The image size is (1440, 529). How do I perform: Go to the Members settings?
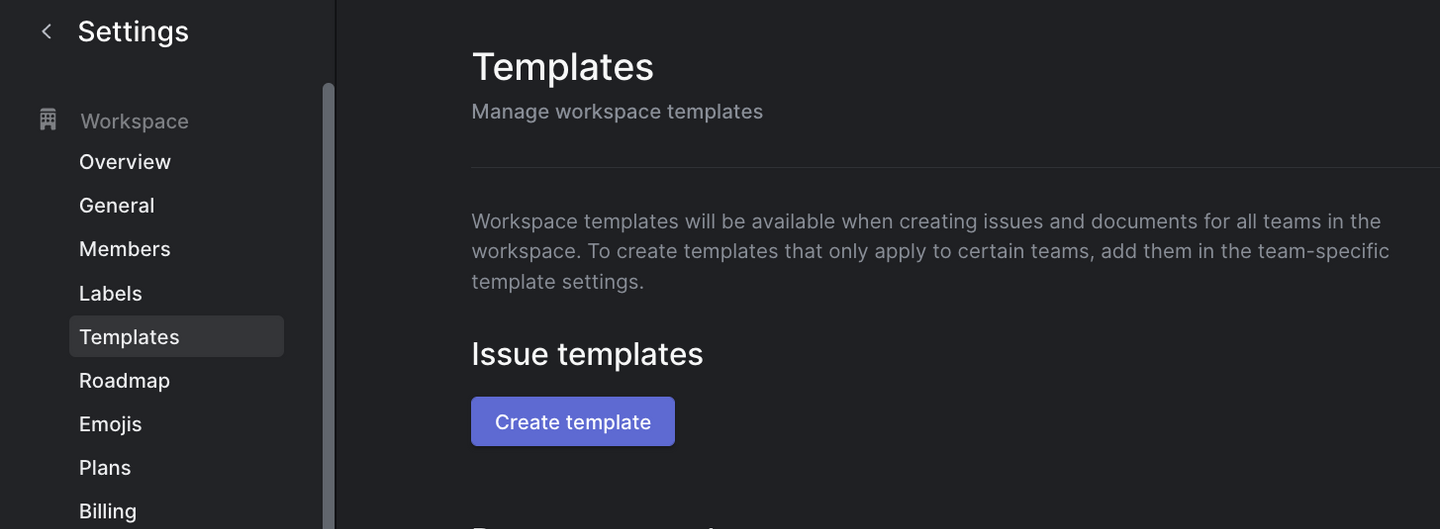pos(125,249)
